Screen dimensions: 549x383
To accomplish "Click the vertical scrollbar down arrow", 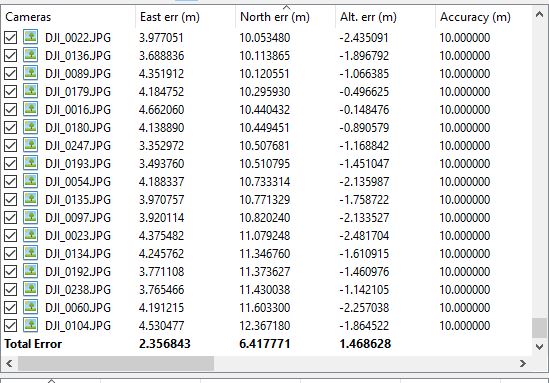I will point(539,346).
